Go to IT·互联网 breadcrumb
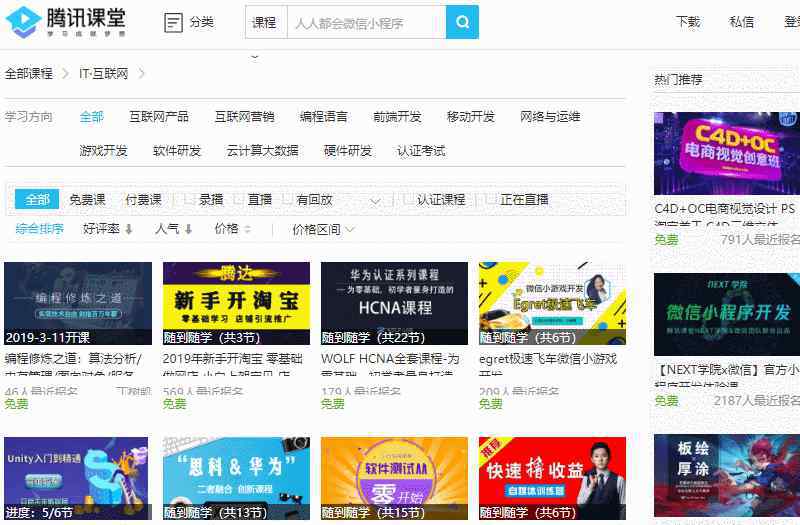800x525 pixels. pos(104,73)
